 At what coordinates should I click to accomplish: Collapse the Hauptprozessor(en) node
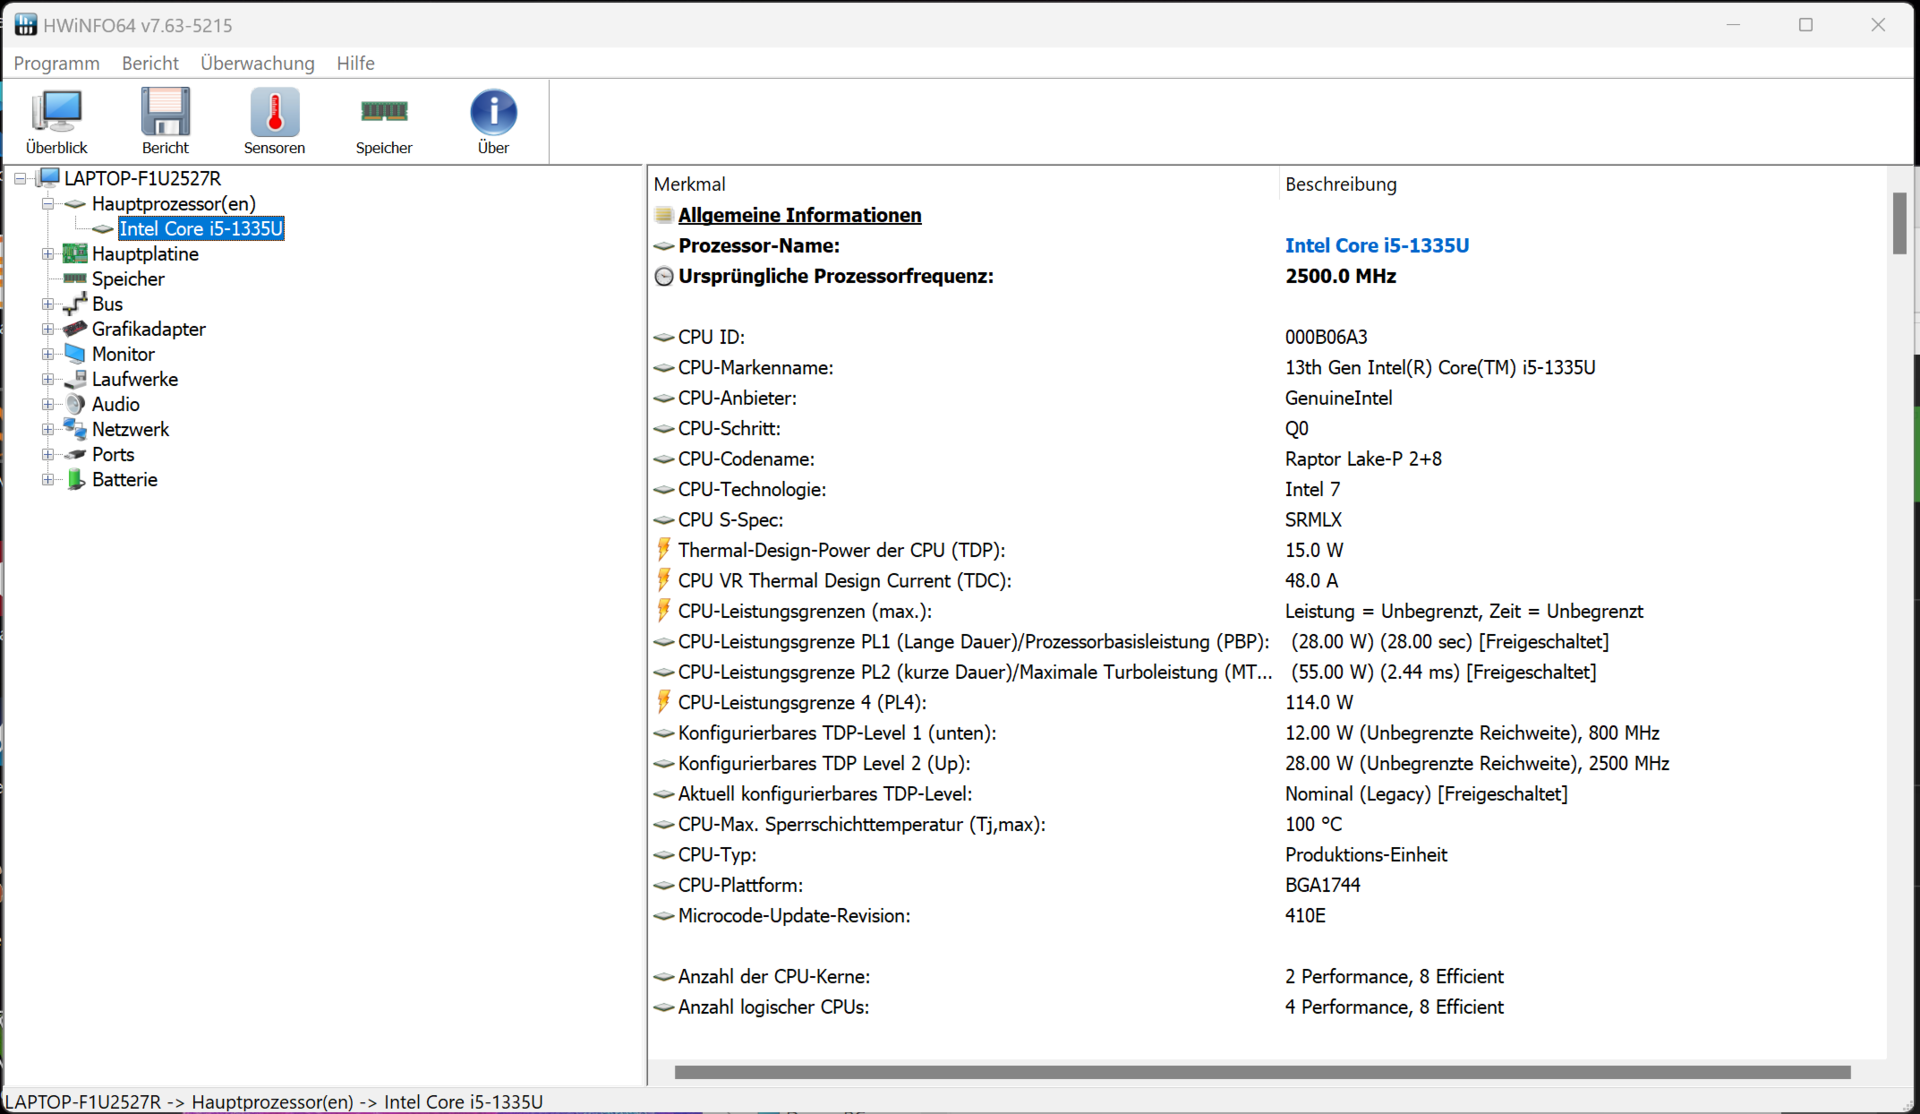(x=47, y=204)
